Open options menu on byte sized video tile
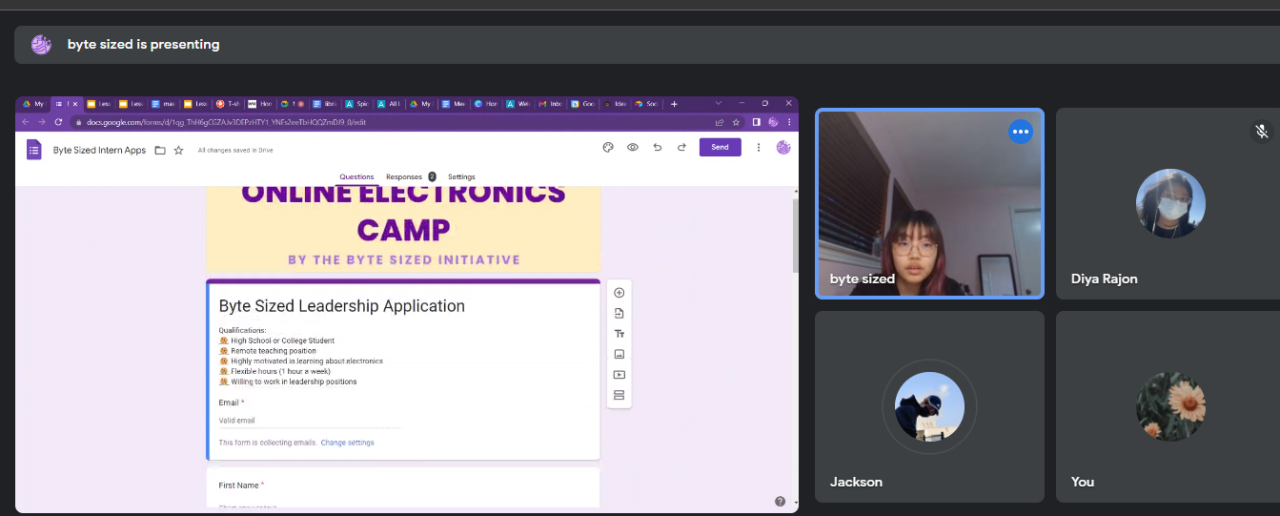 (1020, 132)
